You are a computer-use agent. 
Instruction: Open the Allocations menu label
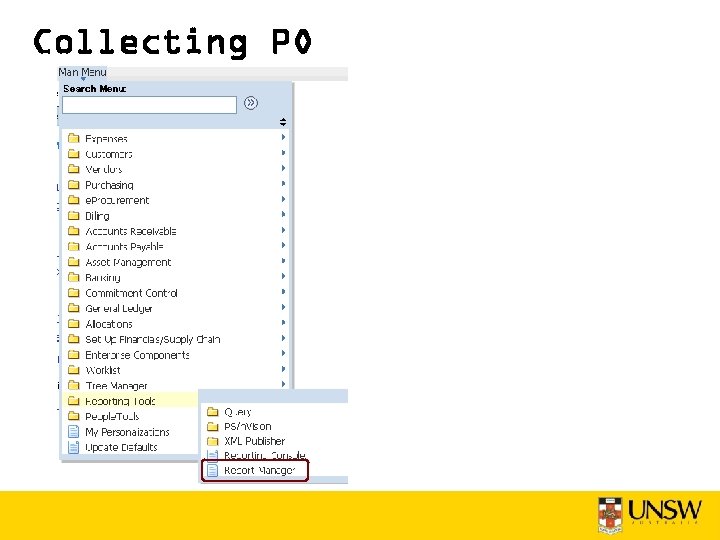pyautogui.click(x=109, y=324)
